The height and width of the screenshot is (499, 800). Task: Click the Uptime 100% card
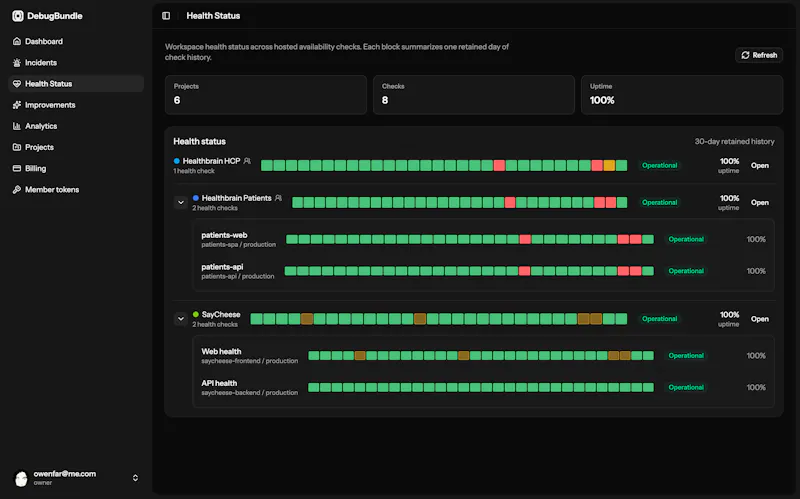coord(682,95)
